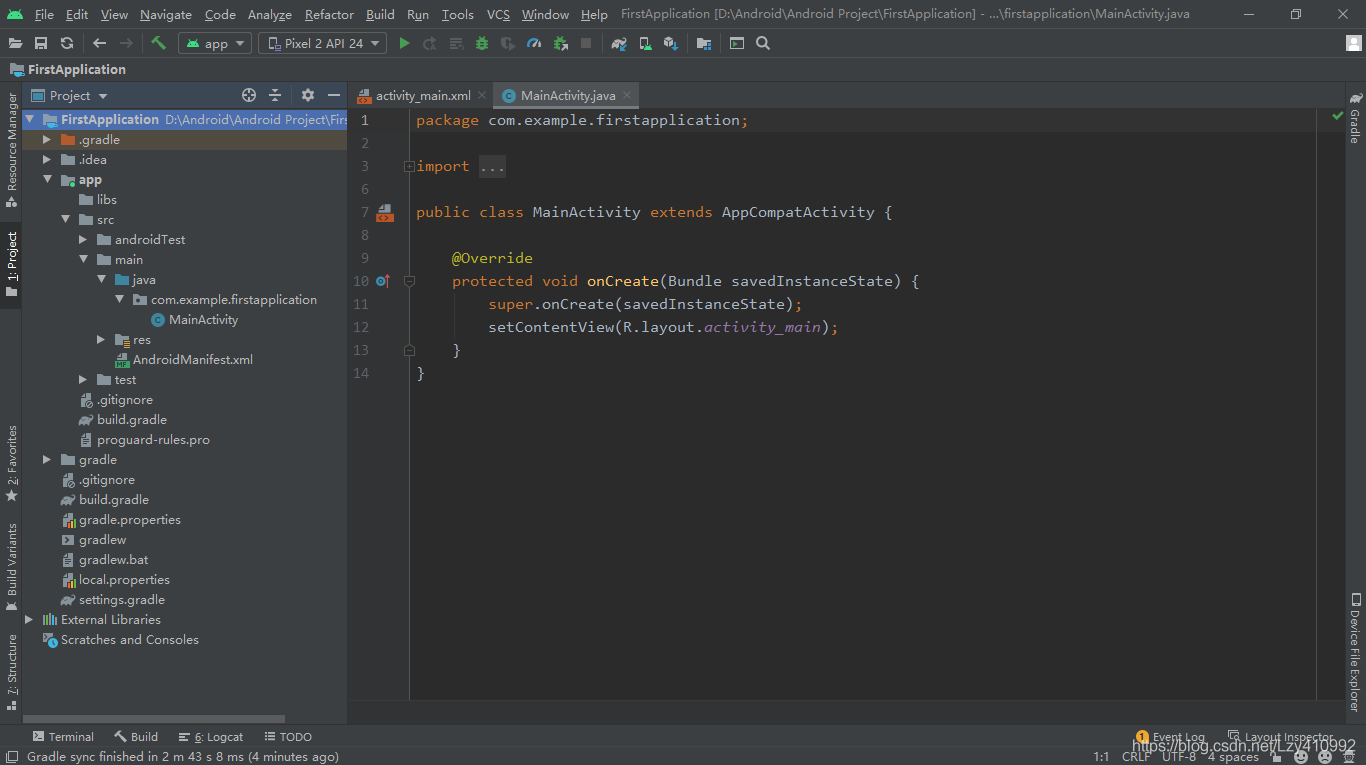
Task: Click the Save All toolbar icon
Action: [x=41, y=43]
